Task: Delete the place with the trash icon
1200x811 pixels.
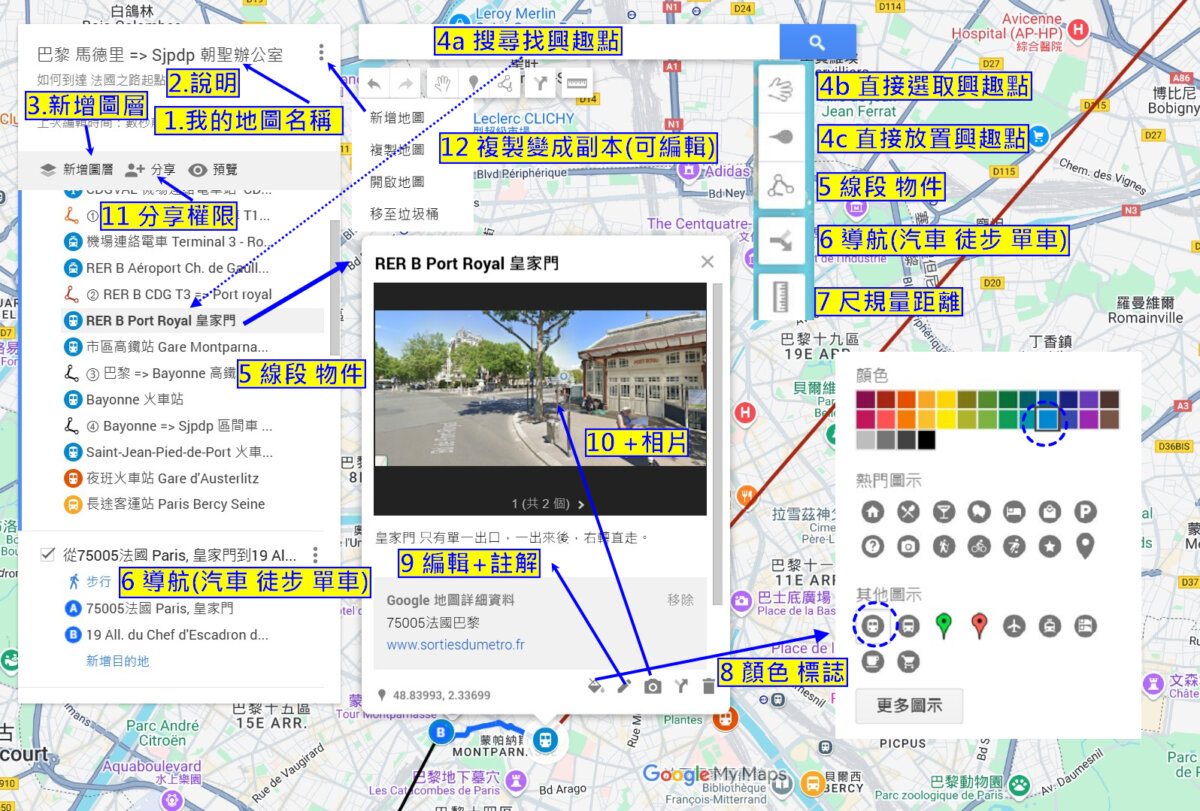Action: point(709,686)
